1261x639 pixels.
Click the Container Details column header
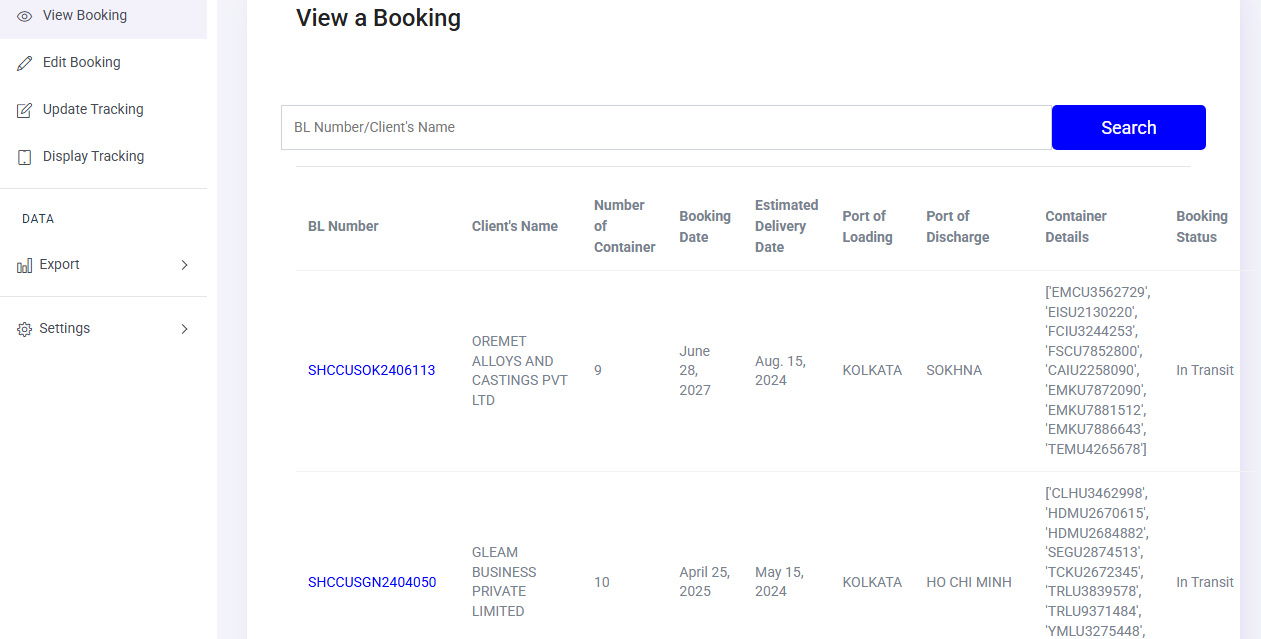(1076, 226)
